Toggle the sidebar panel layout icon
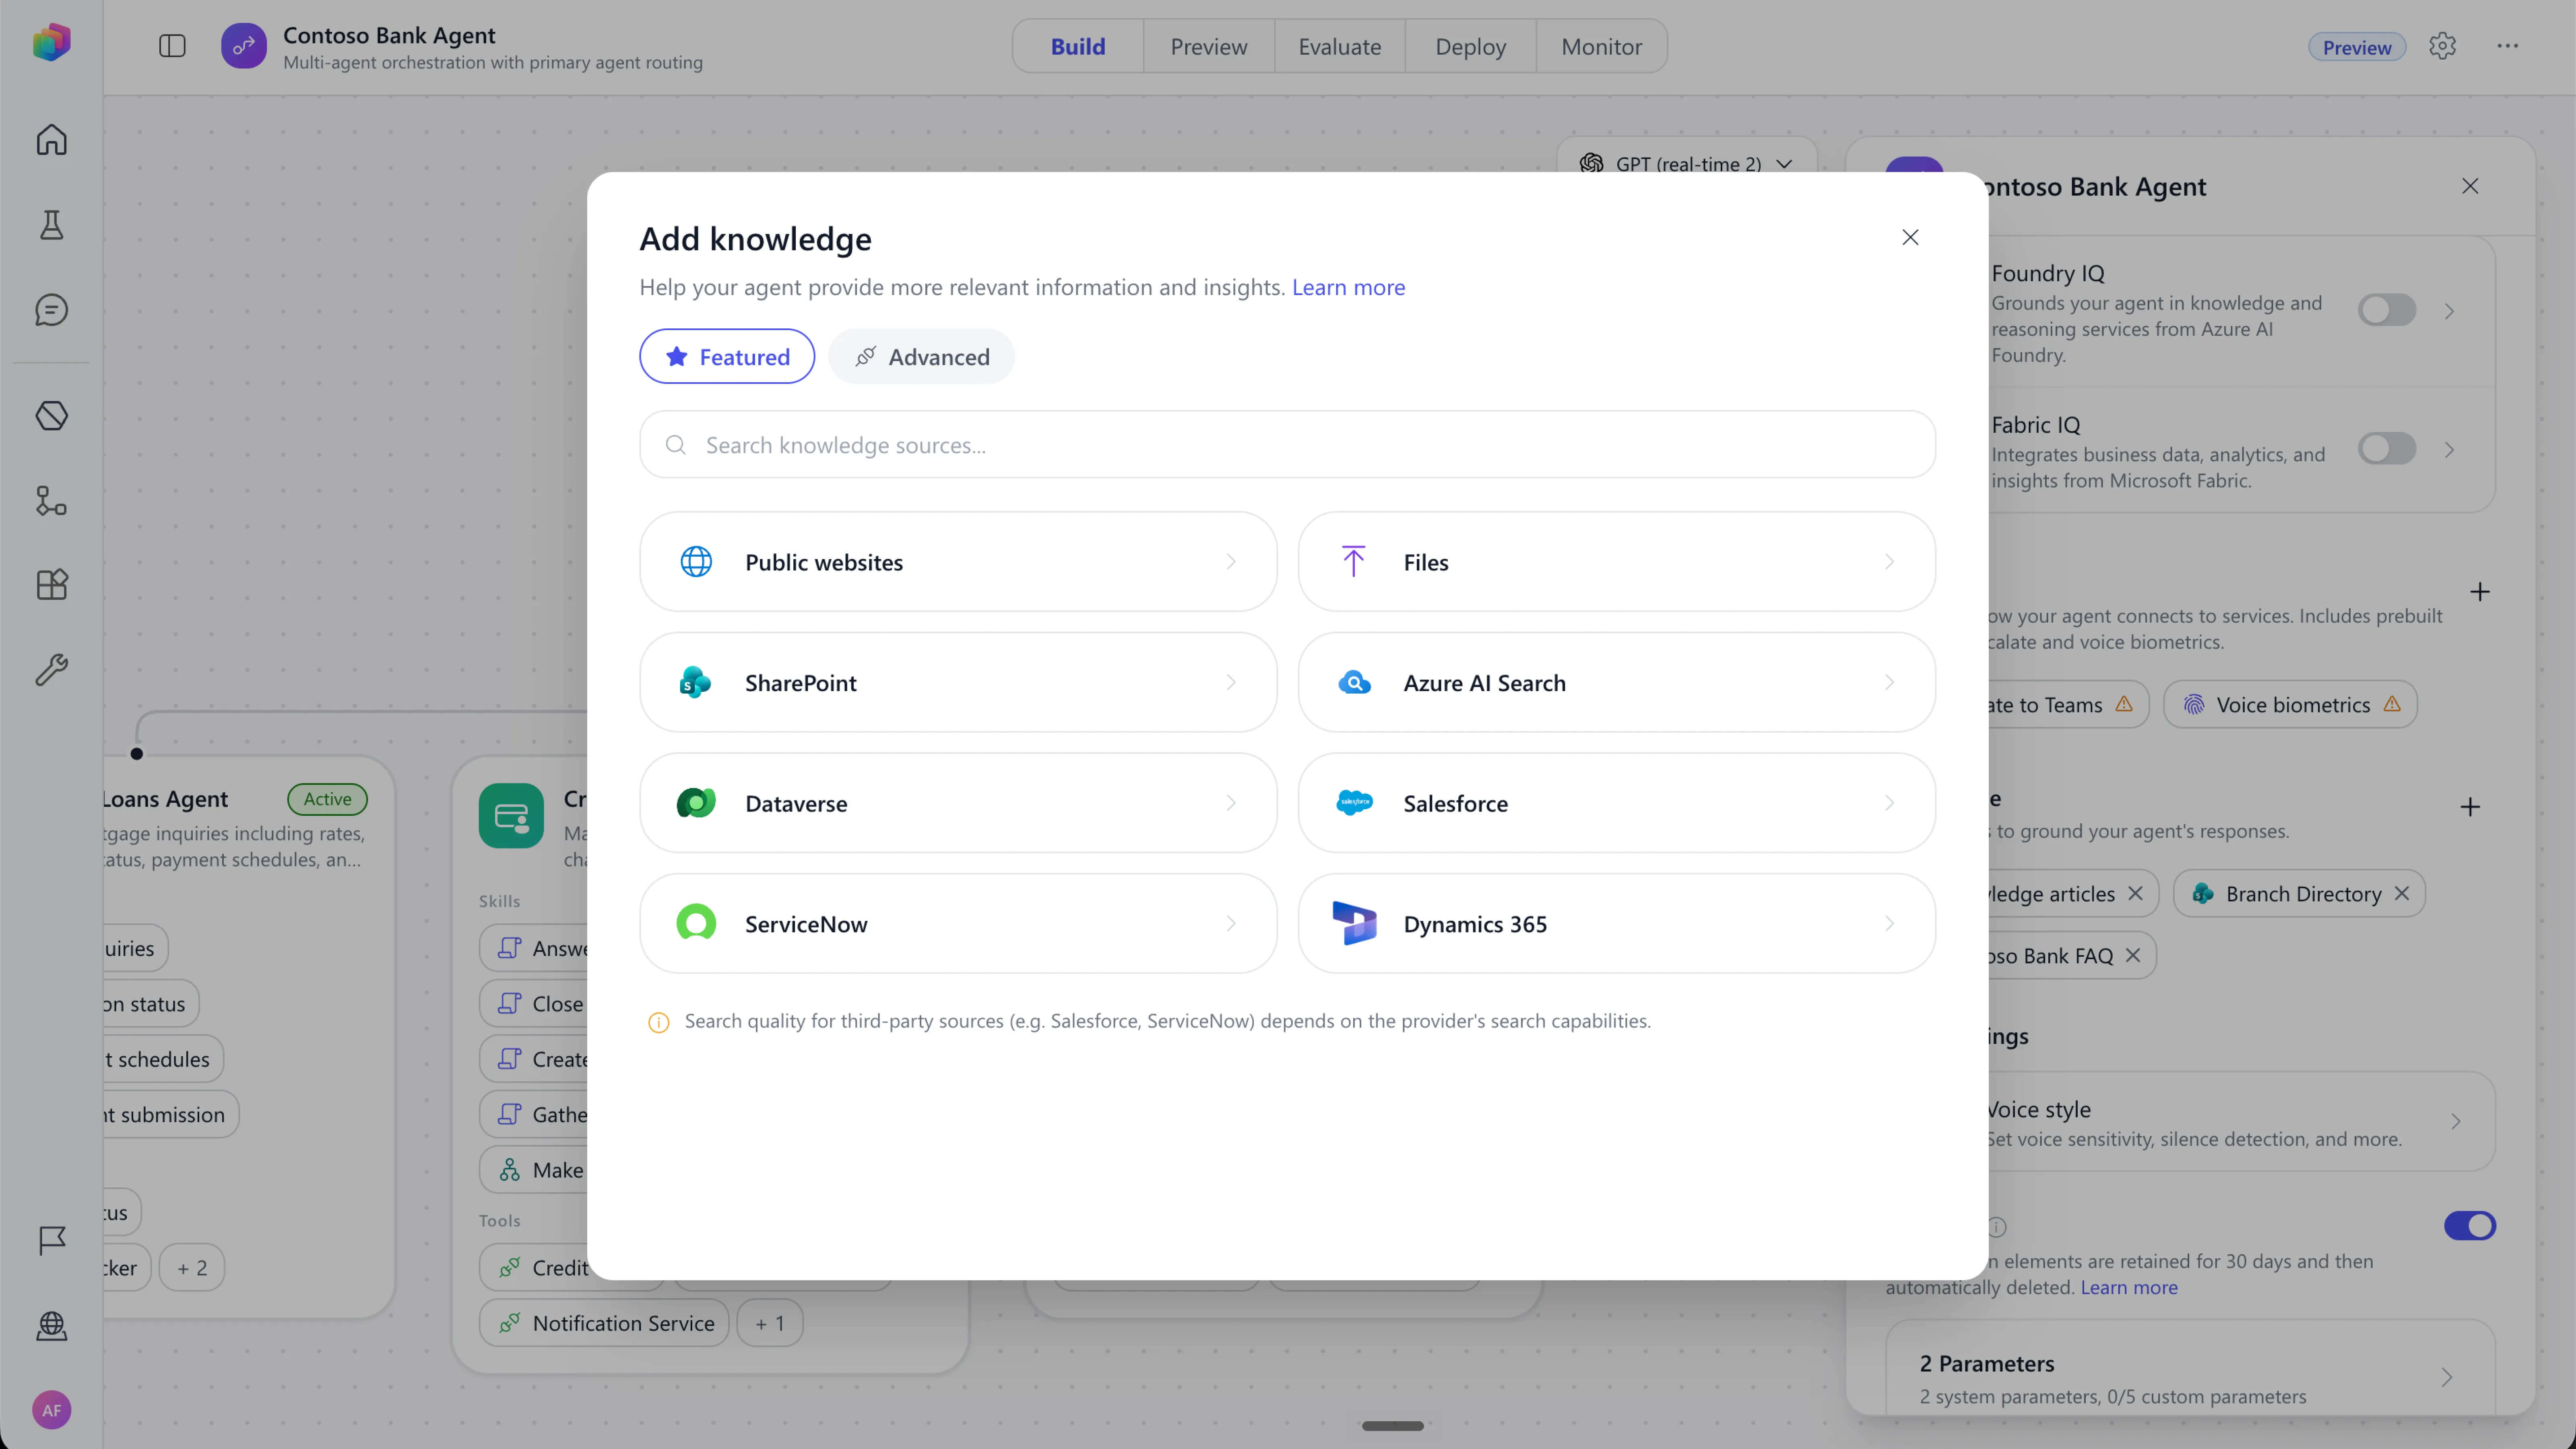 pos(172,46)
